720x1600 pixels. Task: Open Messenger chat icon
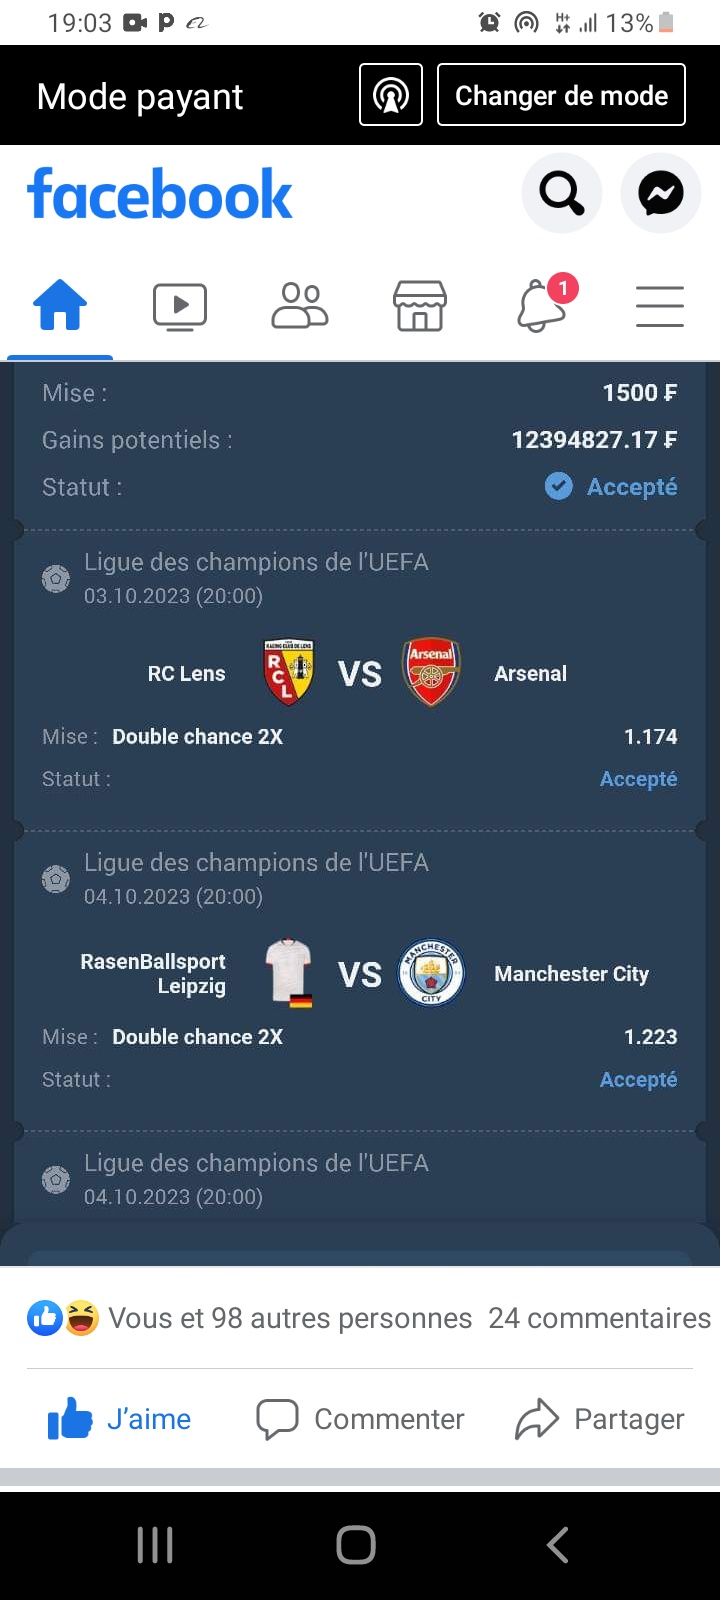coord(661,193)
